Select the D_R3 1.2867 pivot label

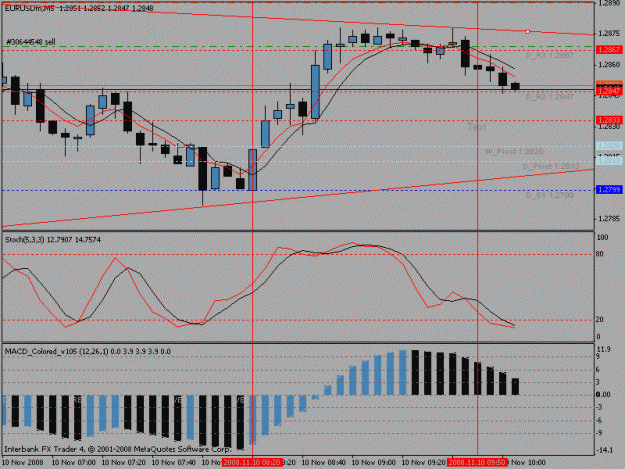[549, 55]
